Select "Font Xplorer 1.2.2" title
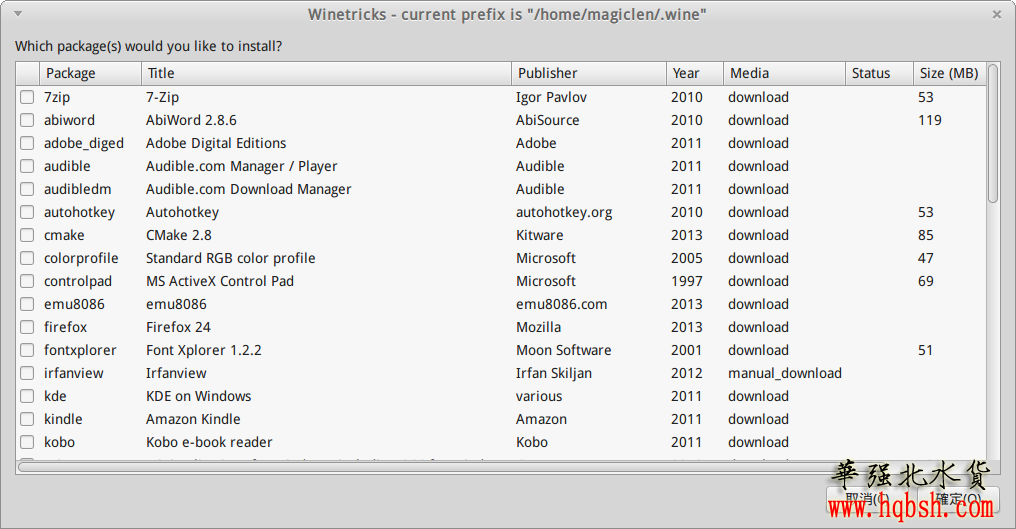1016x529 pixels. [203, 350]
